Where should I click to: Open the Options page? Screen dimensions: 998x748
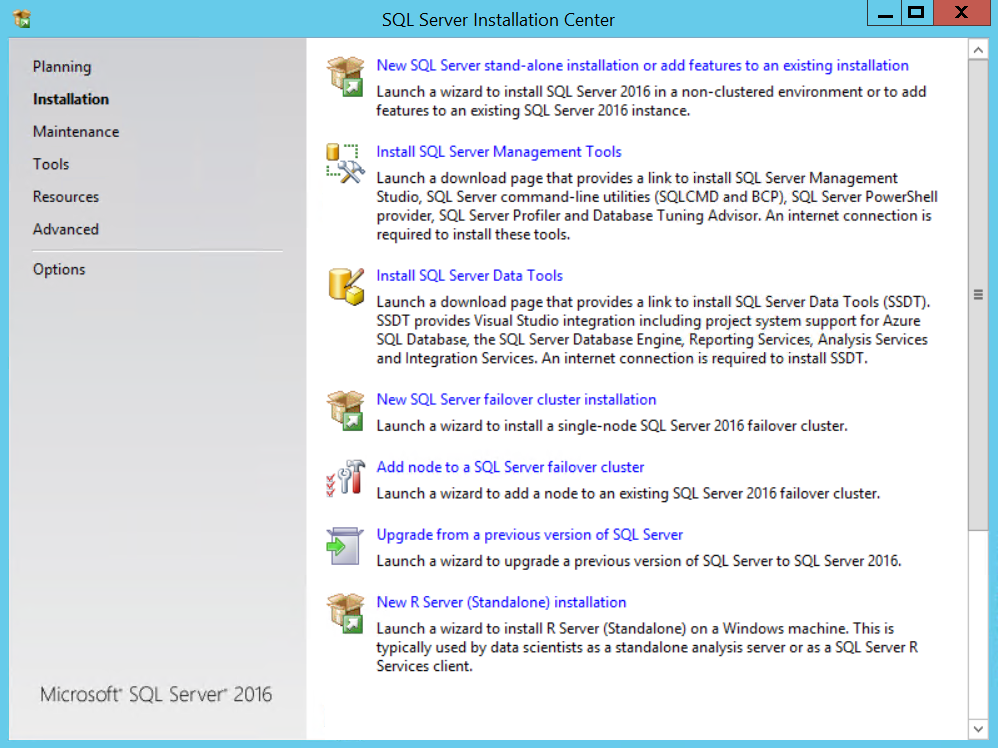pyautogui.click(x=59, y=268)
